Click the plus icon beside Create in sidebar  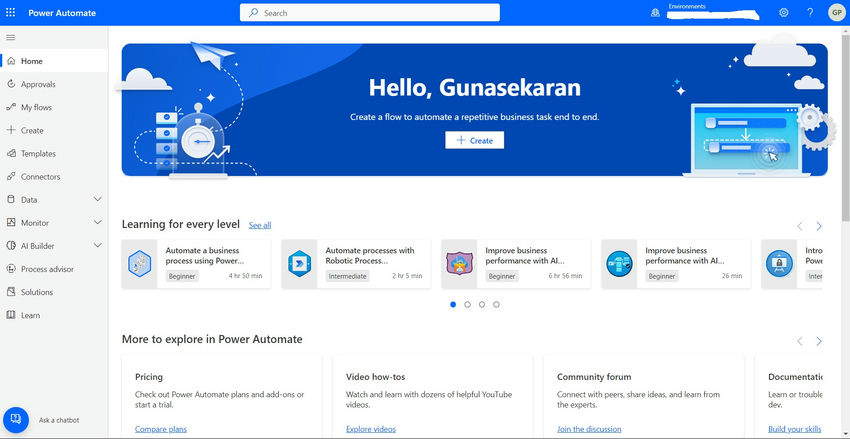(x=11, y=130)
